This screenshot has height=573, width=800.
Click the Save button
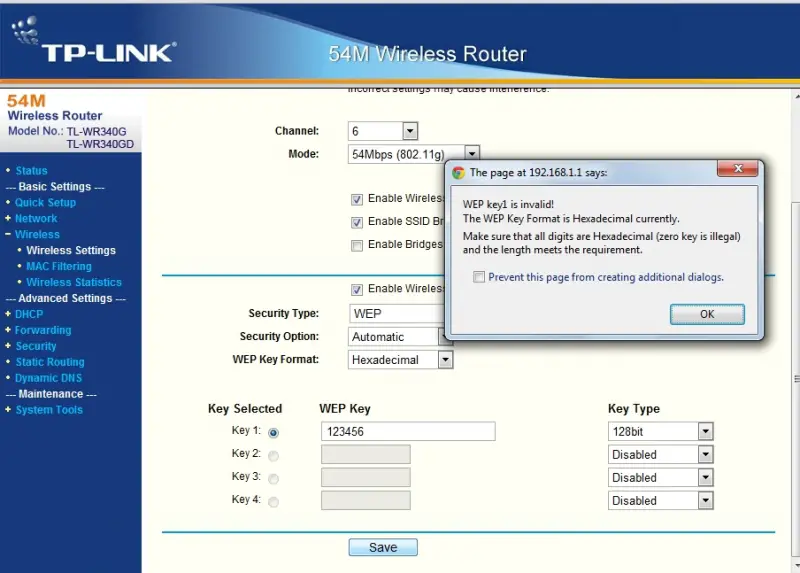tap(383, 547)
